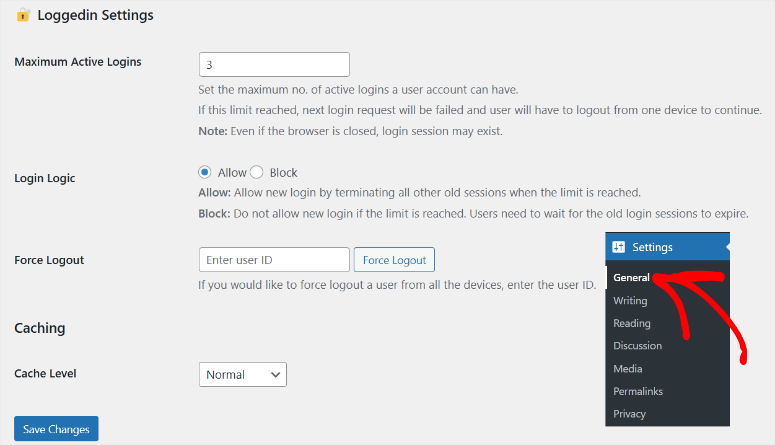This screenshot has width=775, height=445.
Task: Select the Allow login logic option
Action: 206,172
